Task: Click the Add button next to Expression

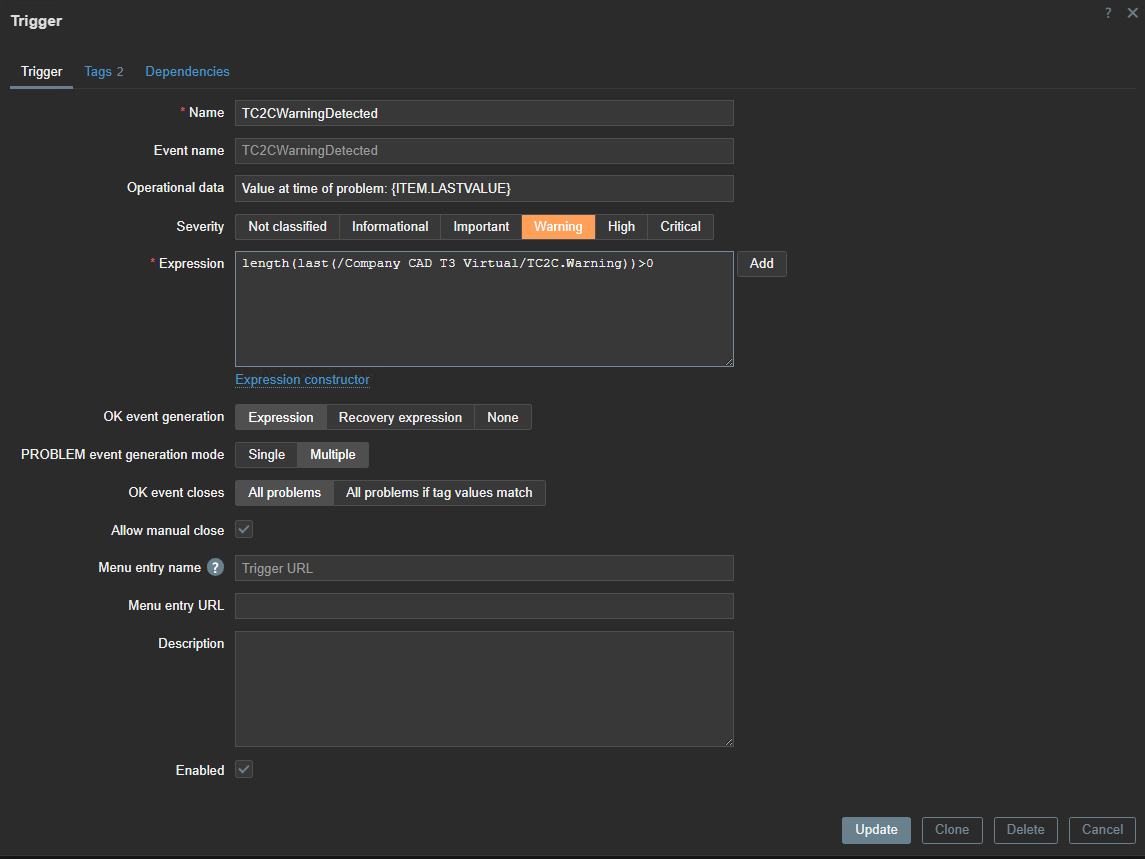Action: point(761,264)
